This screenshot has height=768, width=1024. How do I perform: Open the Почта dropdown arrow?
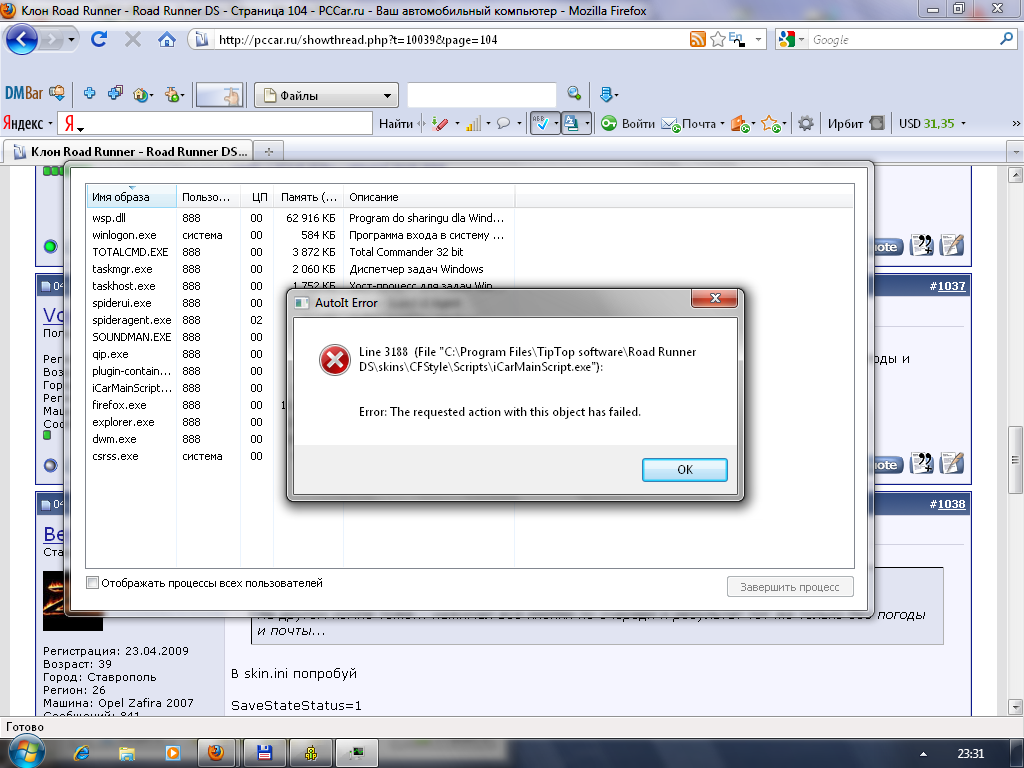(722, 124)
